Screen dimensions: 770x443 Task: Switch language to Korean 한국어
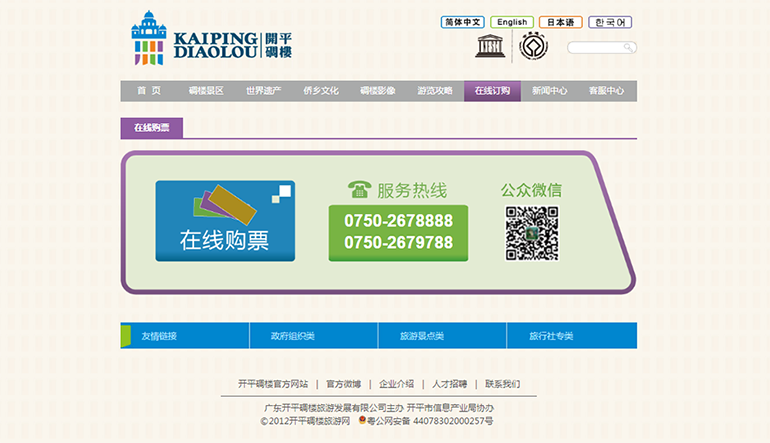point(610,22)
